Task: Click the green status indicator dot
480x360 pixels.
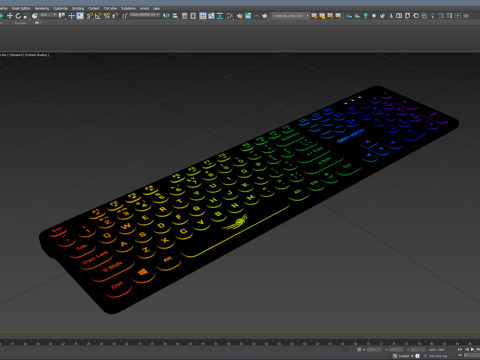Action: point(412,356)
